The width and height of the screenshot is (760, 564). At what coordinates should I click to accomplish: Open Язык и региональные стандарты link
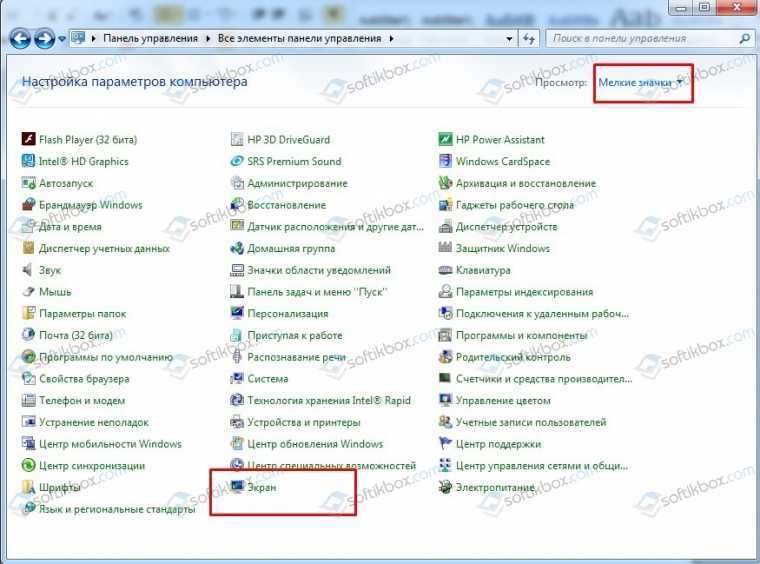click(x=117, y=509)
